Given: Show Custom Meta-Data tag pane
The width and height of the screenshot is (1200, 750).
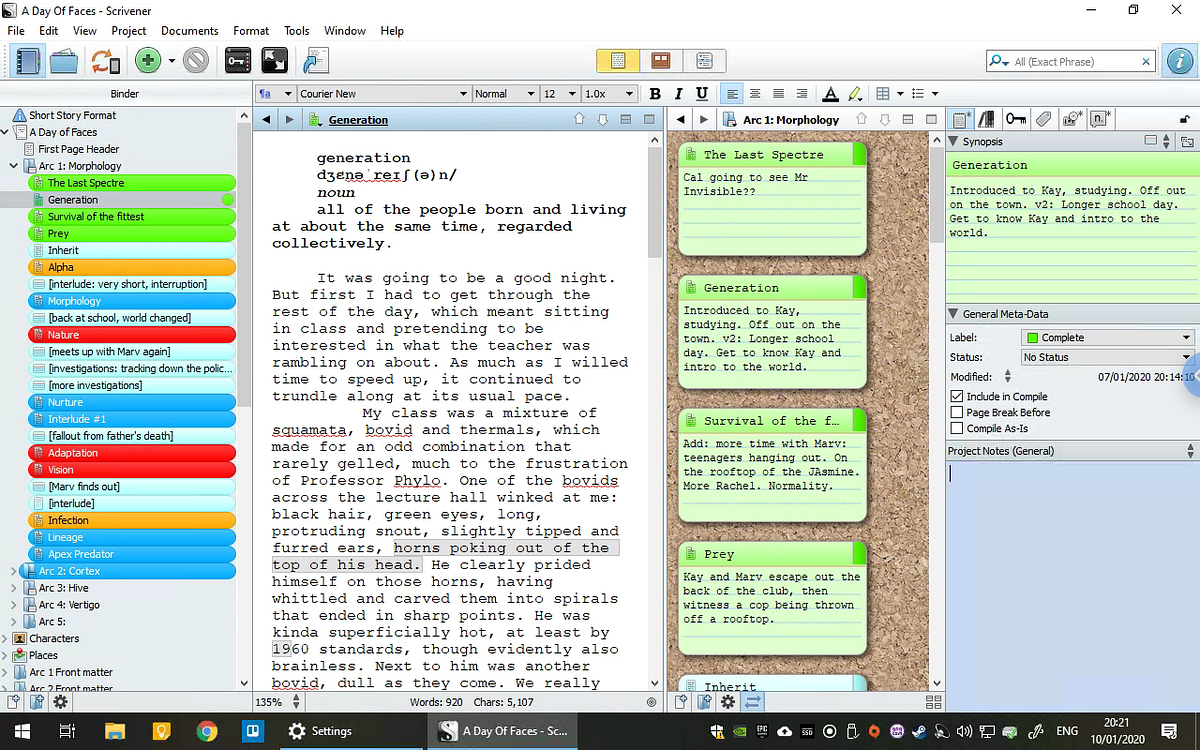Looking at the screenshot, I should point(1043,119).
